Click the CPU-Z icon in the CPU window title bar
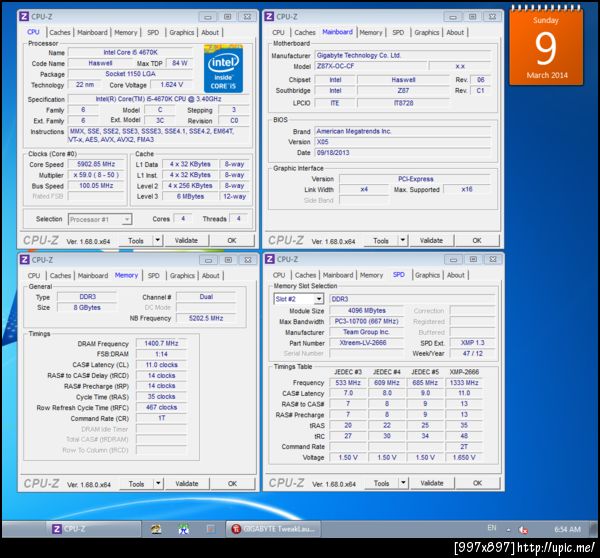The height and width of the screenshot is (558, 600). tap(24, 16)
